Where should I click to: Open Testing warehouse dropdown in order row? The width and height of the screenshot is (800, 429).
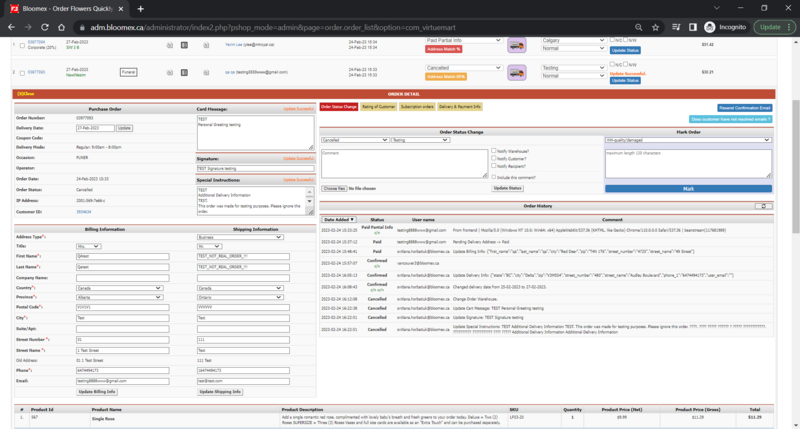pos(573,68)
